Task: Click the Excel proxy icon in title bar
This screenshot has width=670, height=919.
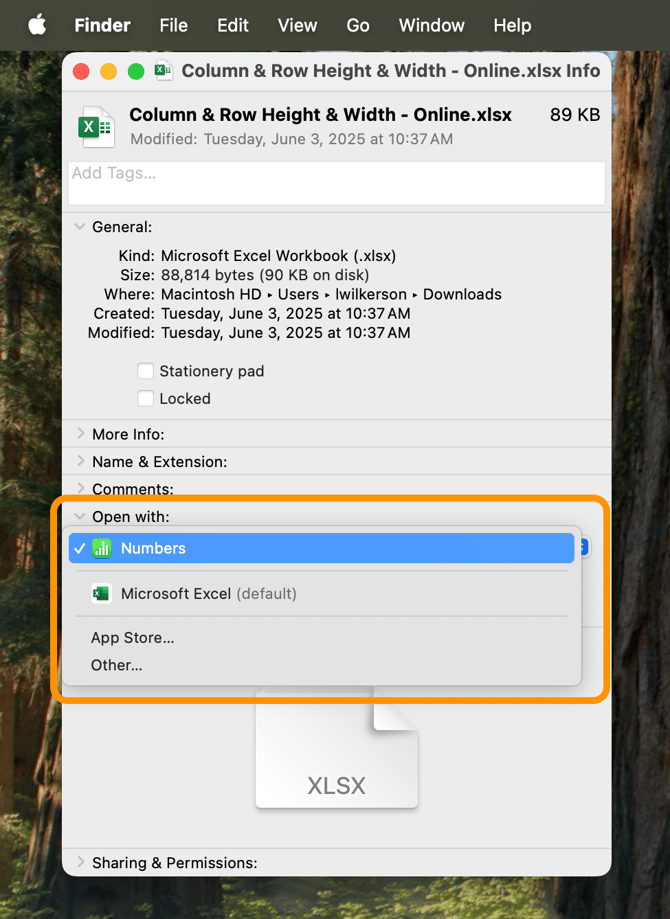Action: pyautogui.click(x=163, y=71)
